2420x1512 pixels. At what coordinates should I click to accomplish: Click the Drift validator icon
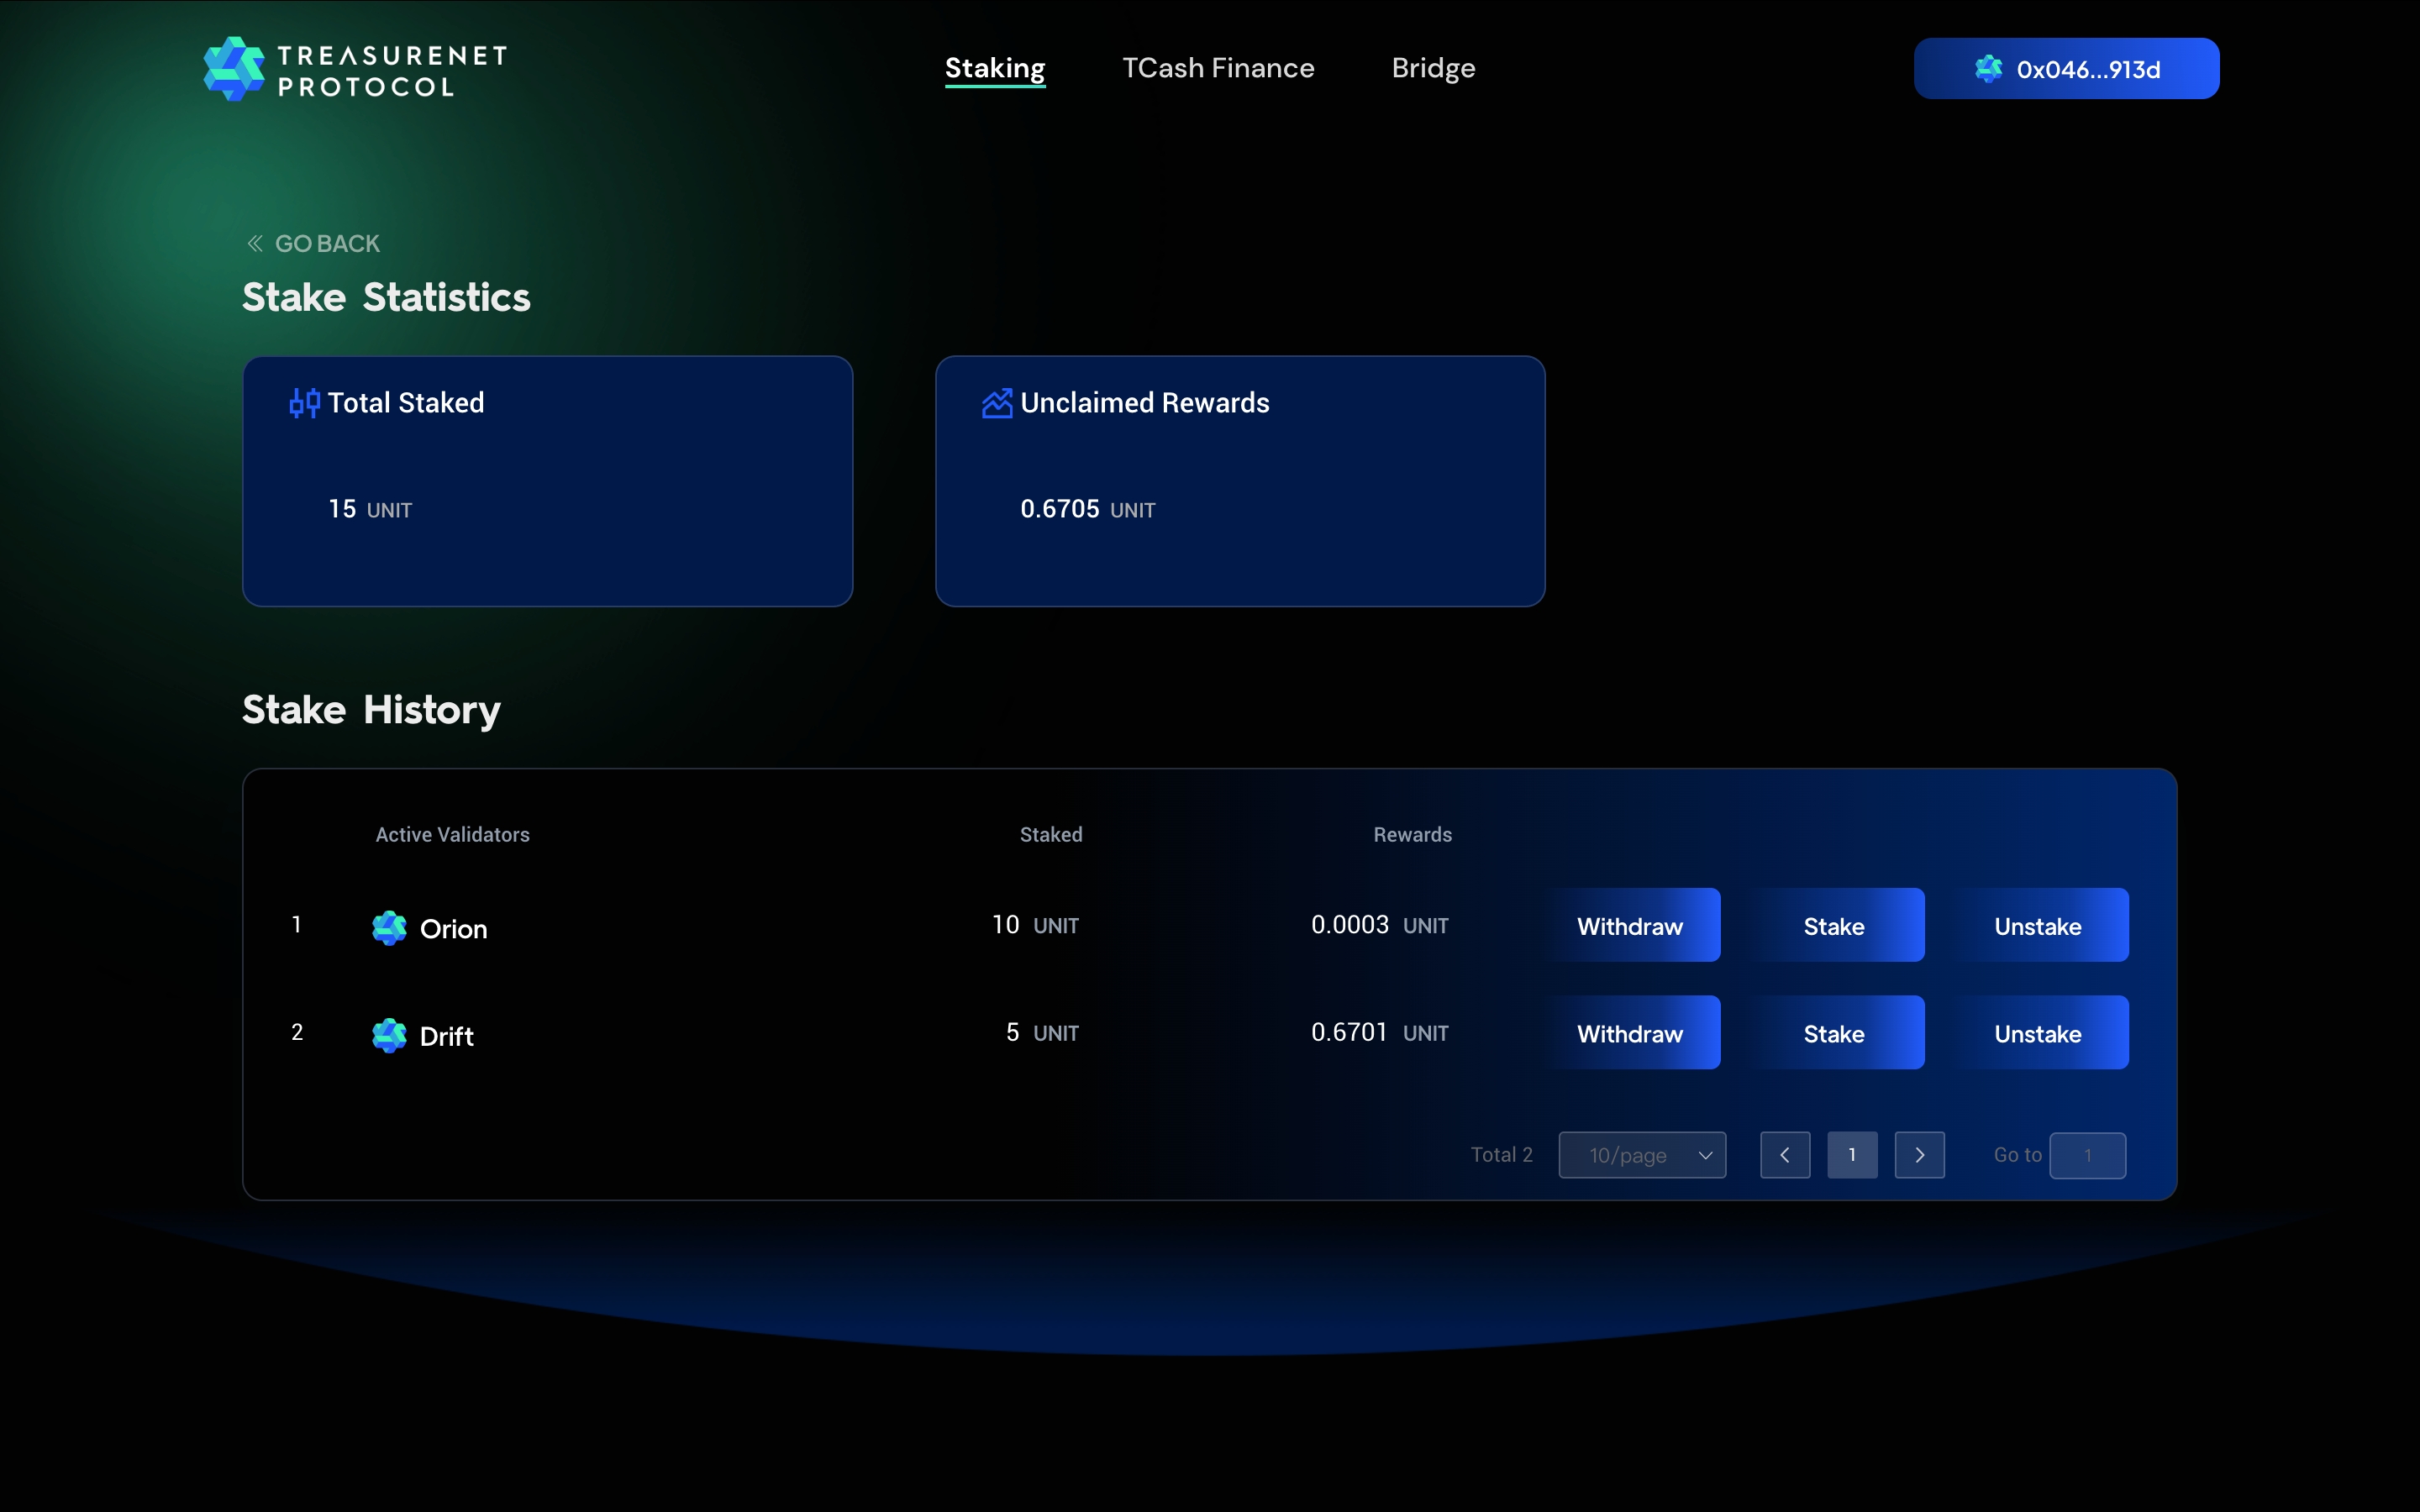389,1035
